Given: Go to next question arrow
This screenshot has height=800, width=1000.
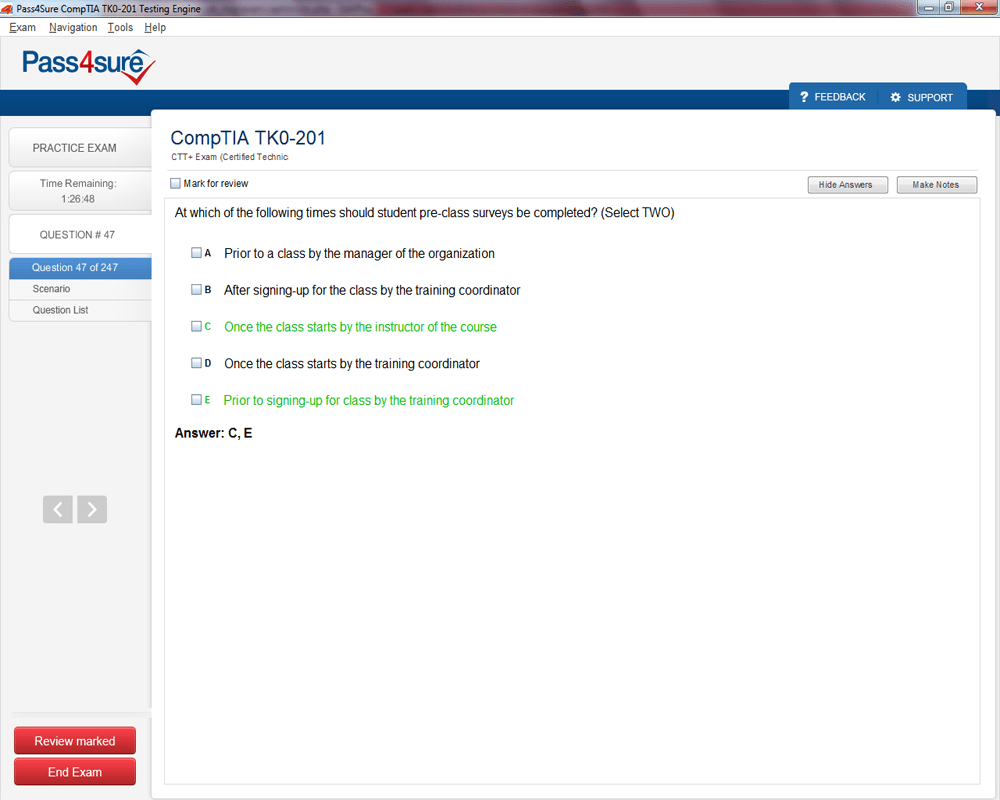Looking at the screenshot, I should coord(92,509).
